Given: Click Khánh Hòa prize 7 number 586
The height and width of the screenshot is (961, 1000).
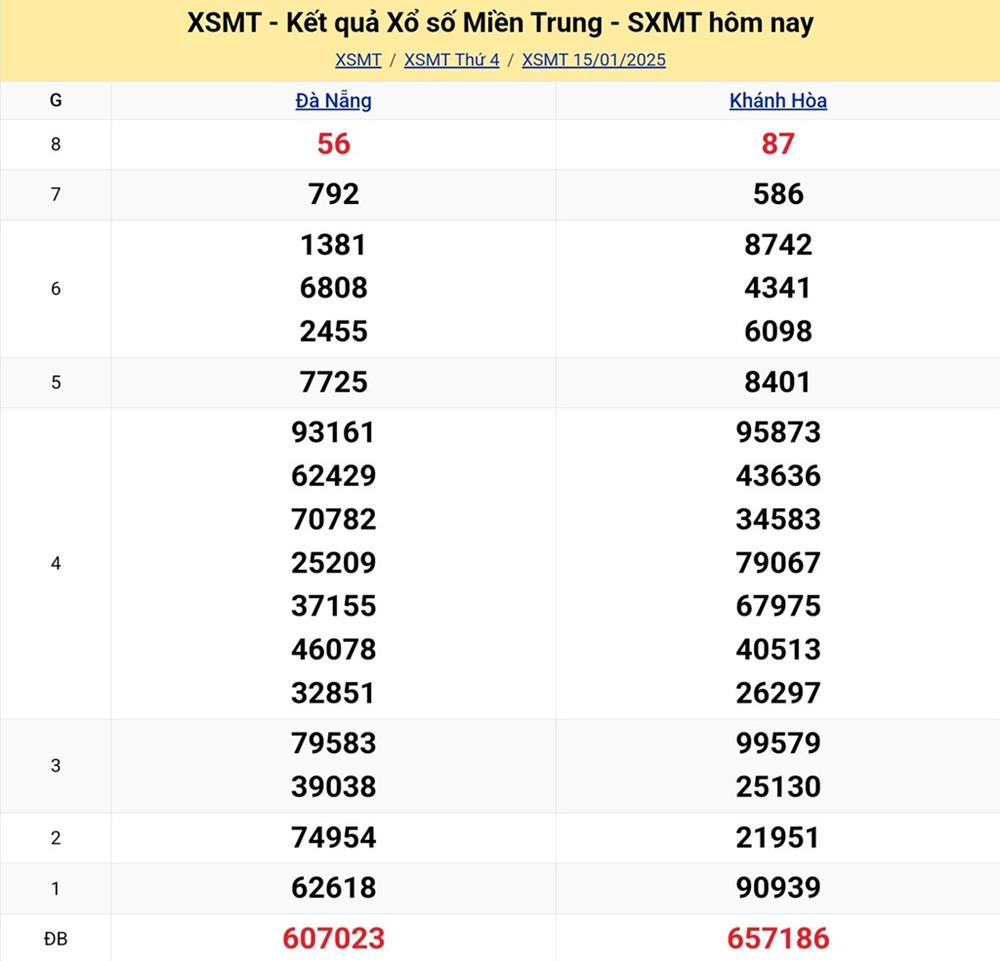Looking at the screenshot, I should click(x=778, y=194).
